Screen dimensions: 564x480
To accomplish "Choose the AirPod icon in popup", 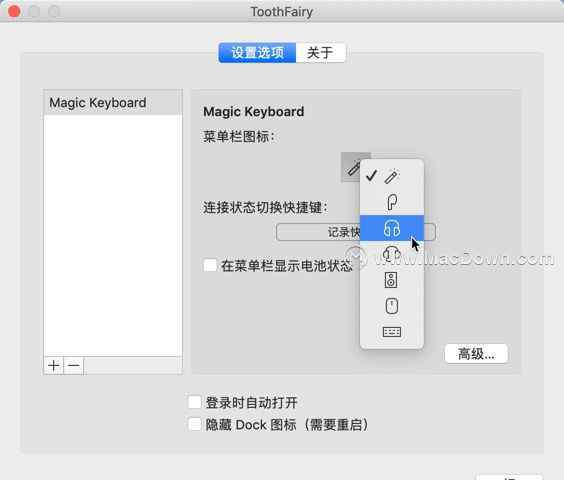I will point(391,202).
